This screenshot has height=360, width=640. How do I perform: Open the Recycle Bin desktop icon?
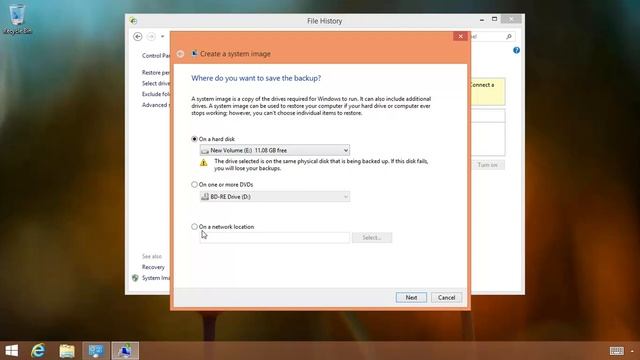[x=17, y=19]
